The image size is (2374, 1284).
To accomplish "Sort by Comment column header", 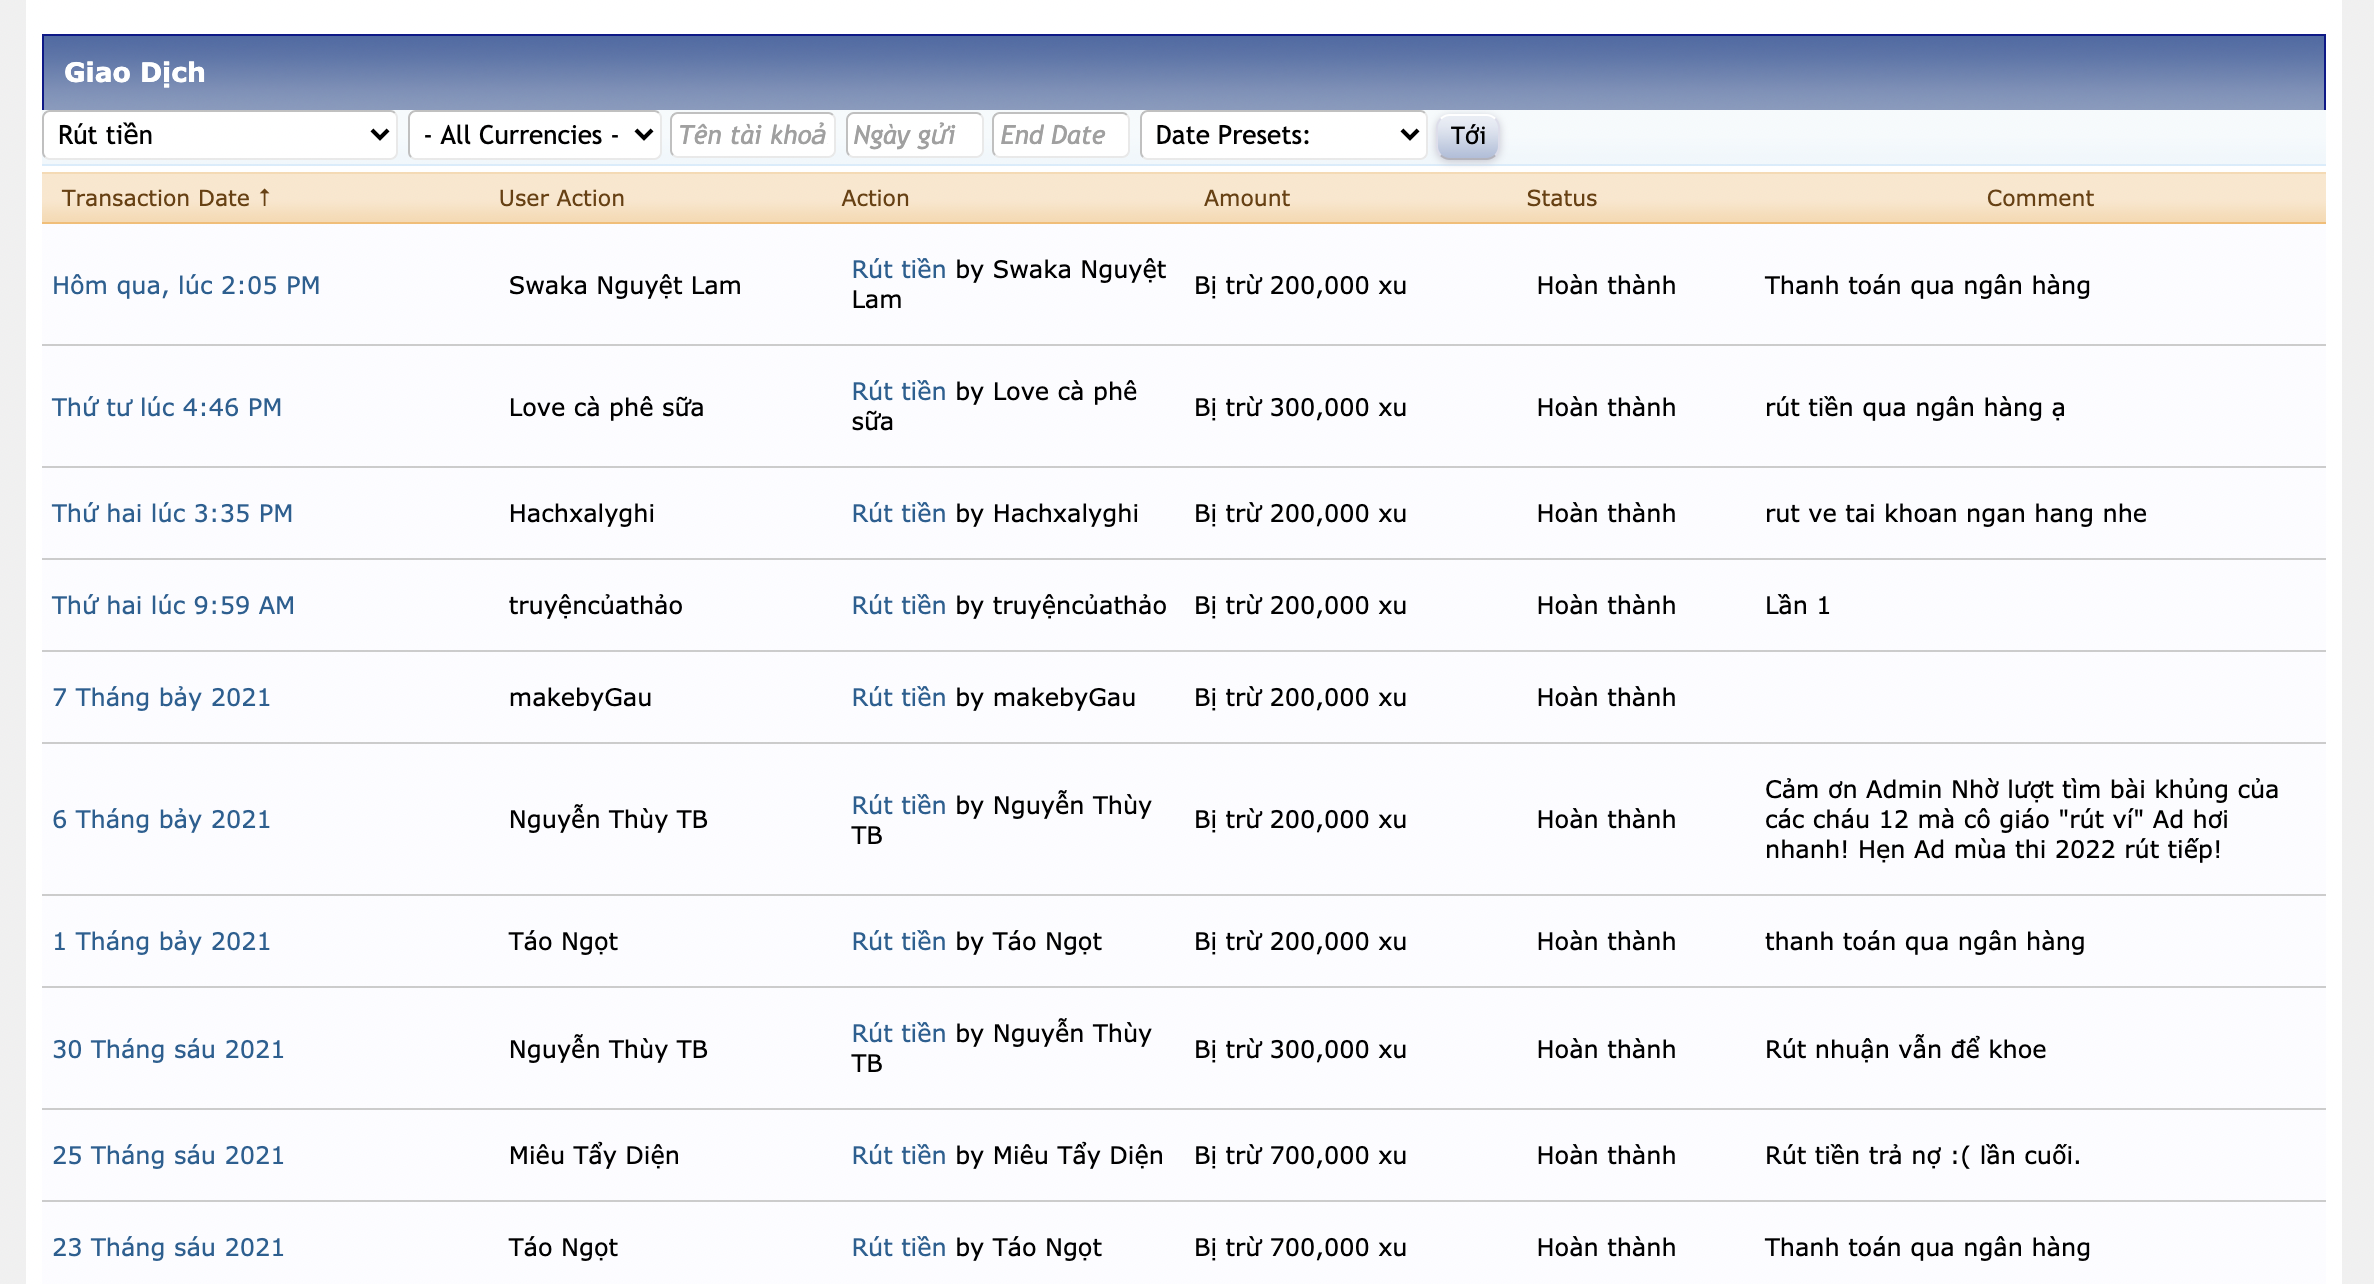I will 2039,198.
